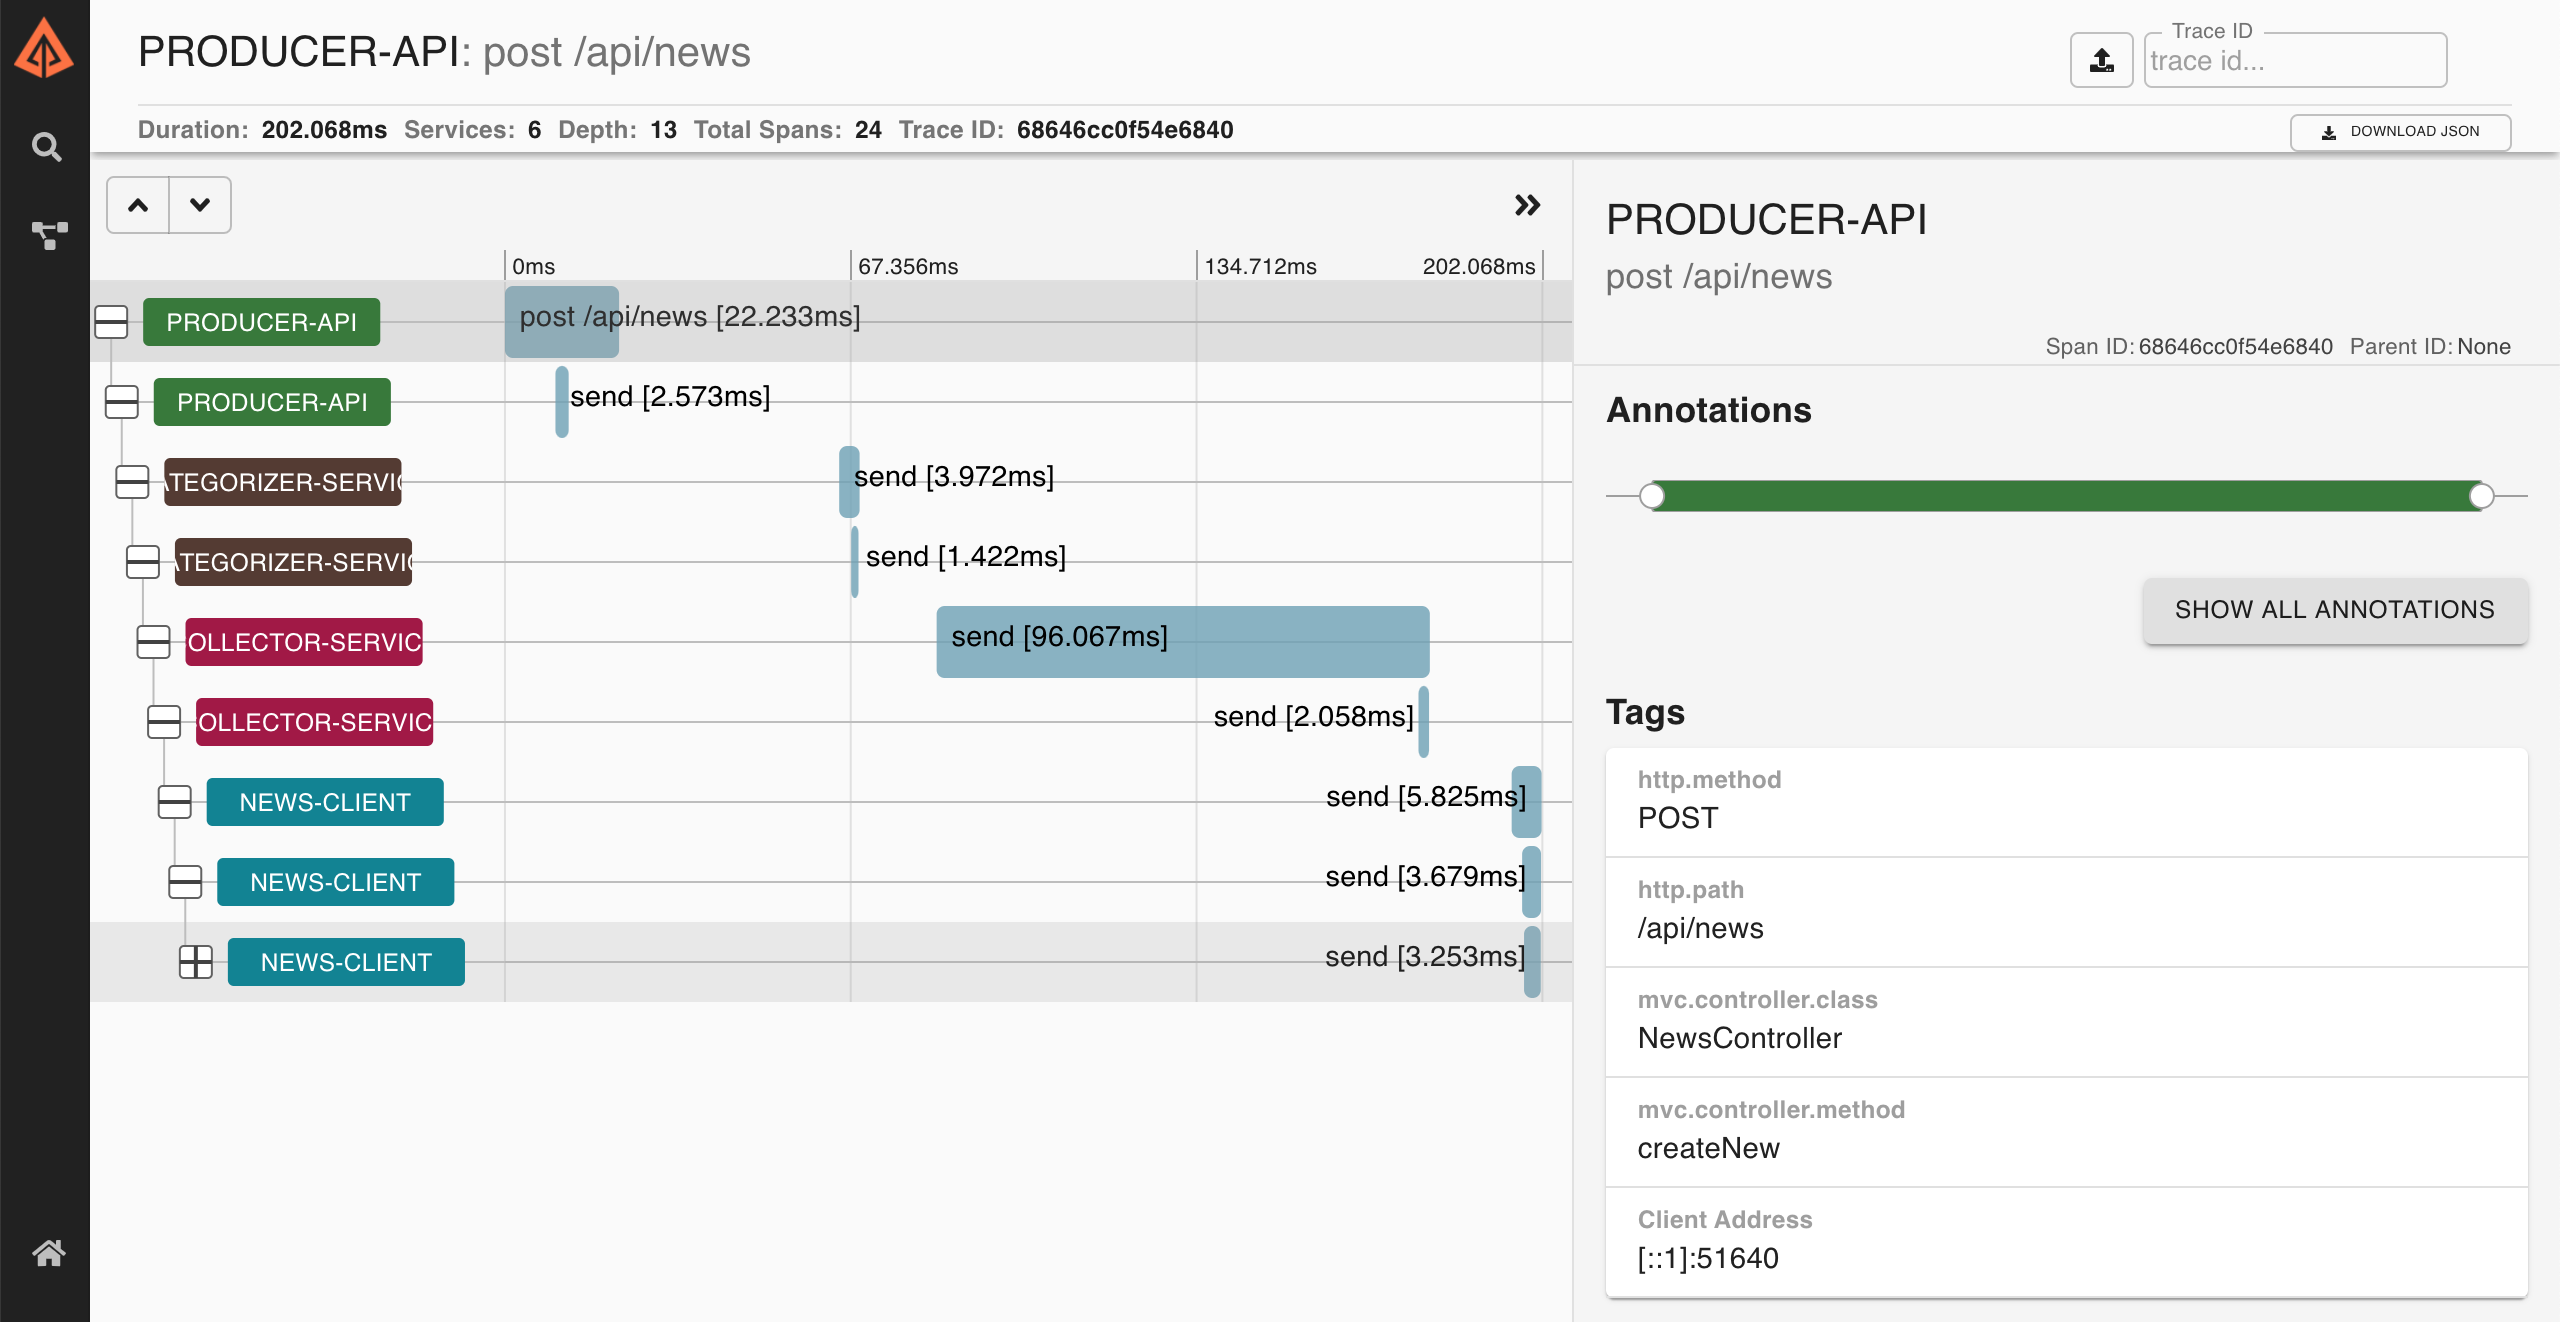
Task: Expand the last NEWS-CLIENT span children
Action: (x=196, y=962)
